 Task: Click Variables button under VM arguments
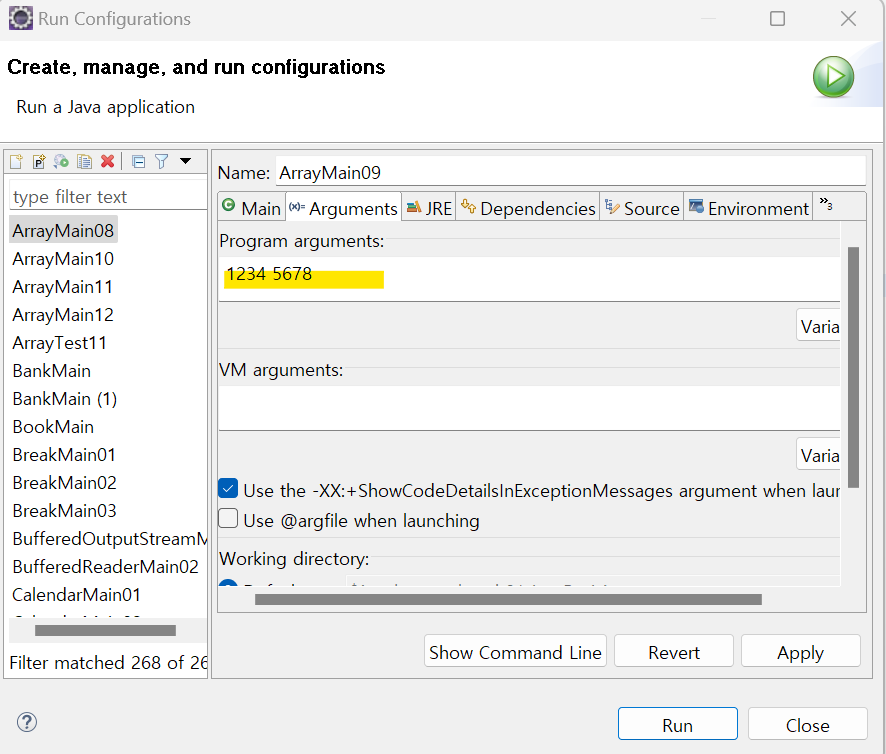818,454
